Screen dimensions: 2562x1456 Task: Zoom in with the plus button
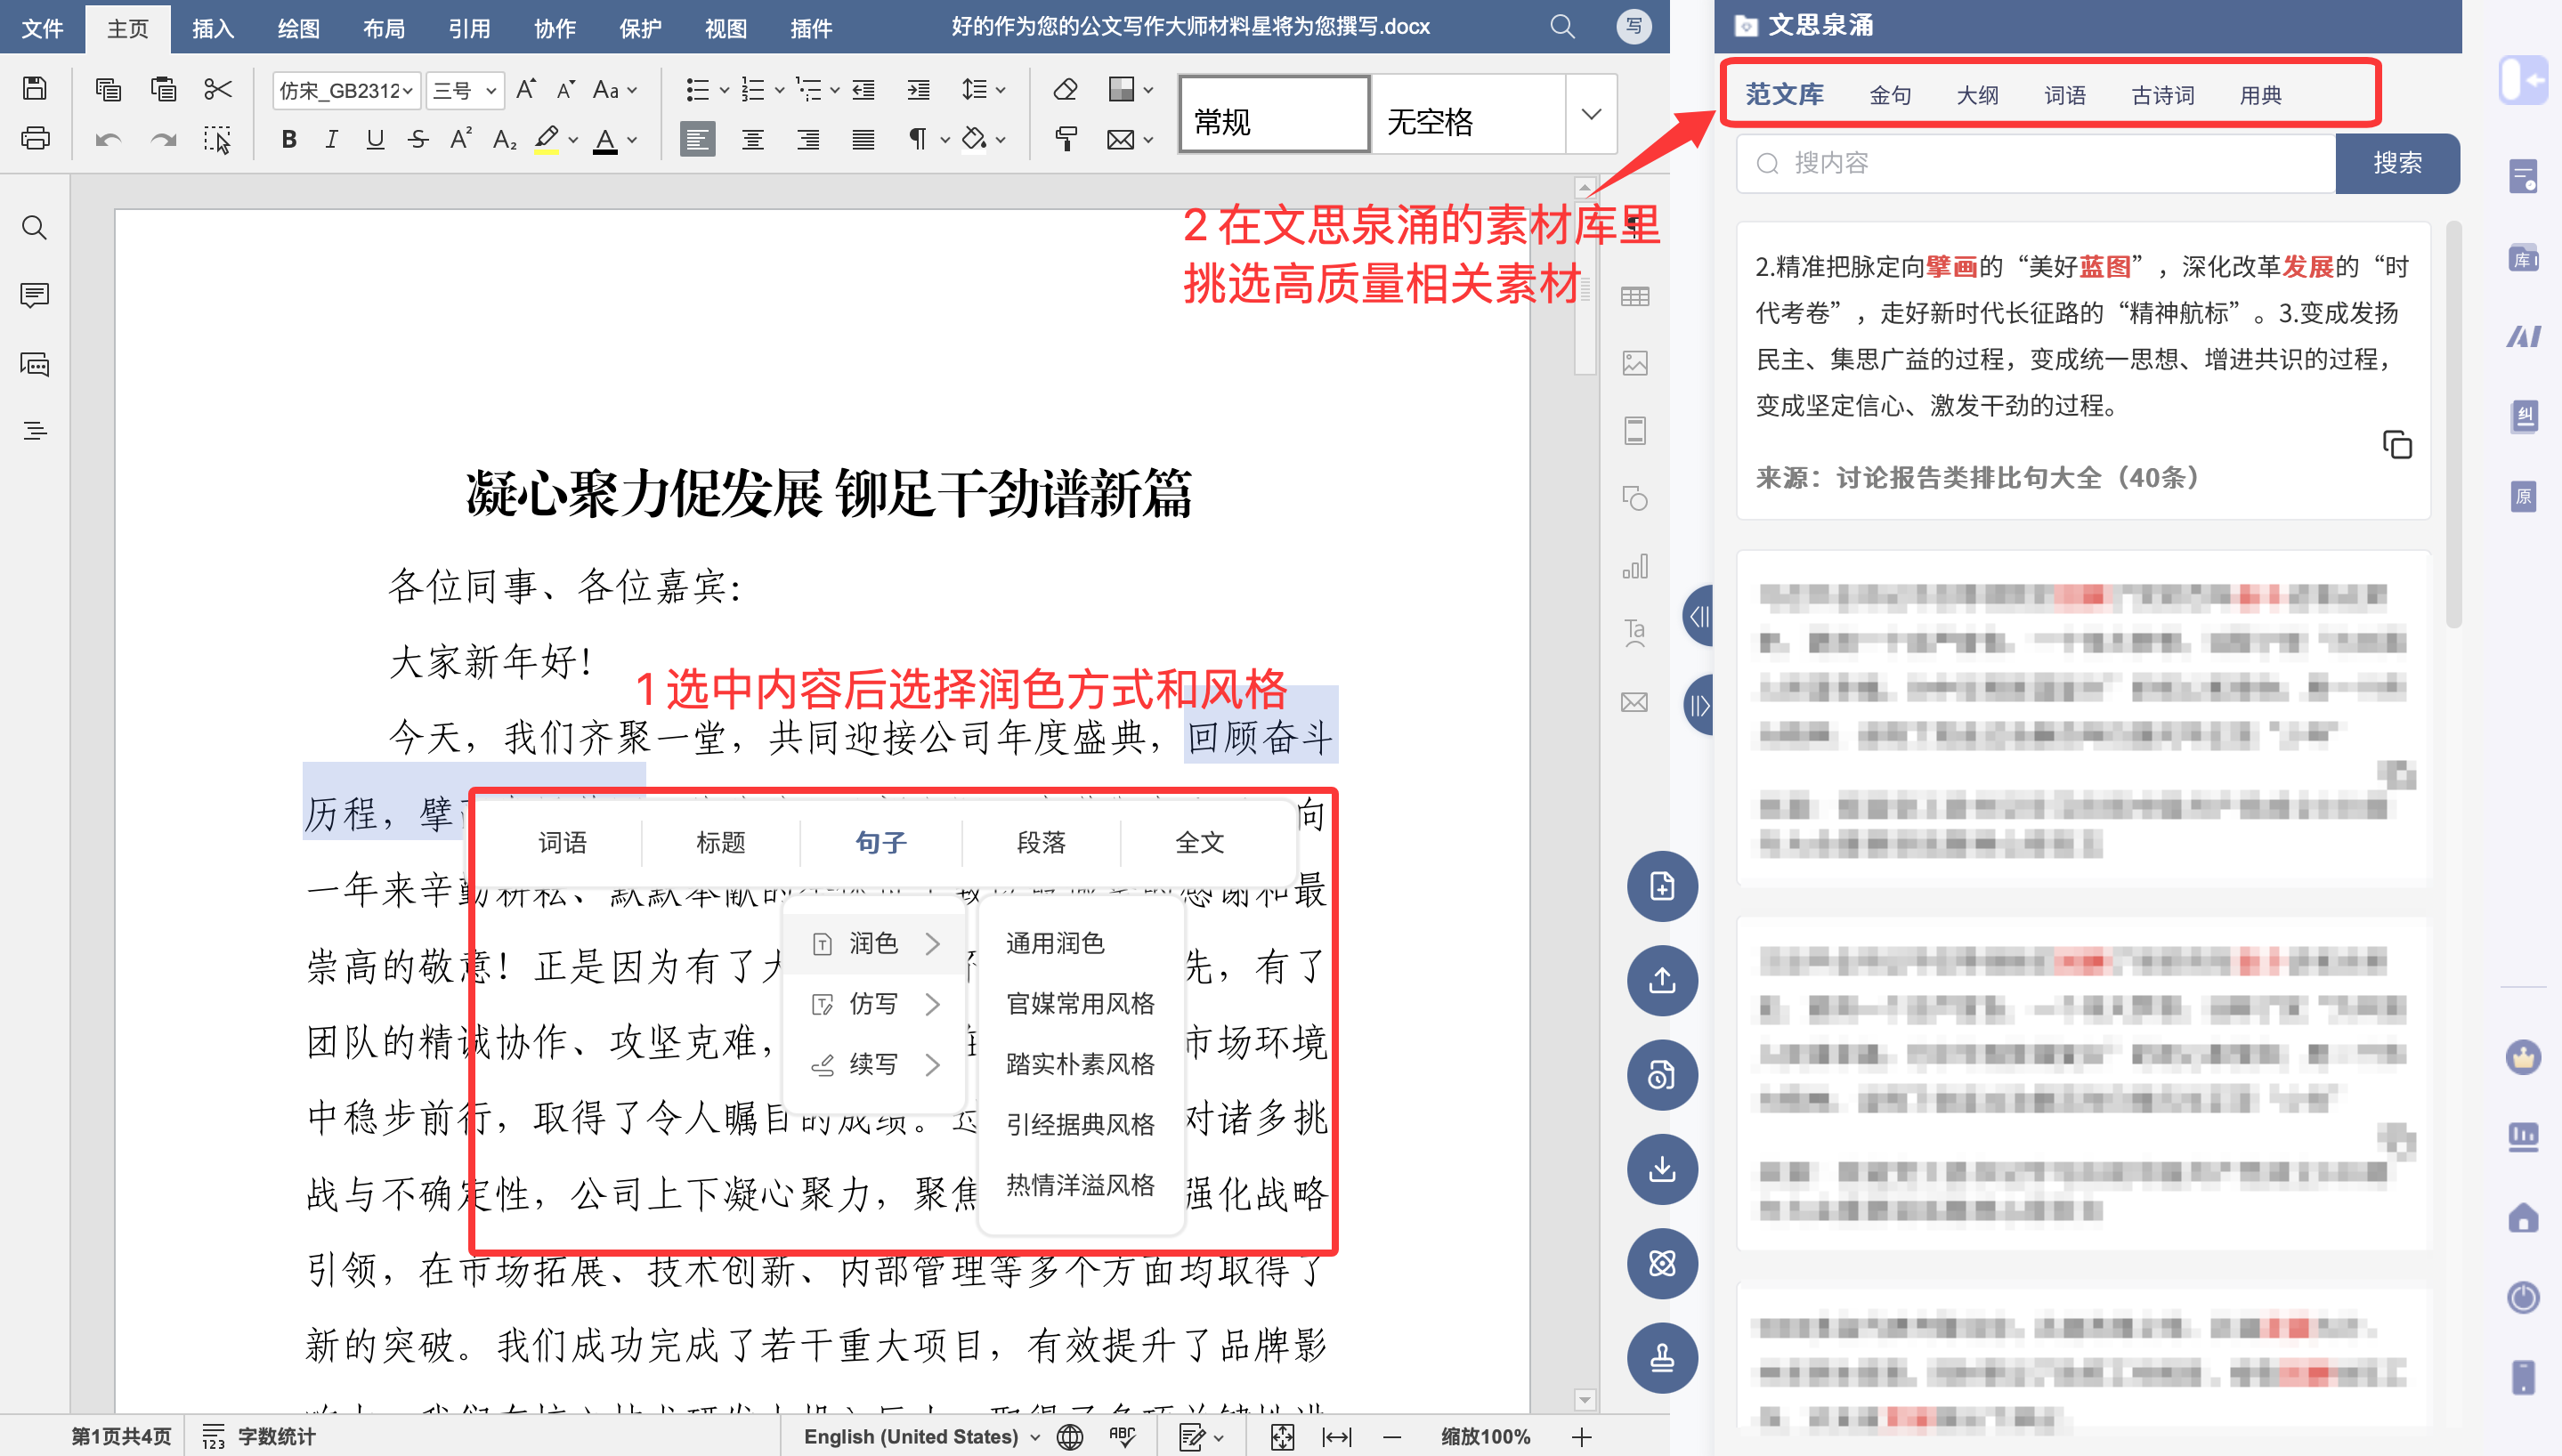(x=1581, y=1437)
